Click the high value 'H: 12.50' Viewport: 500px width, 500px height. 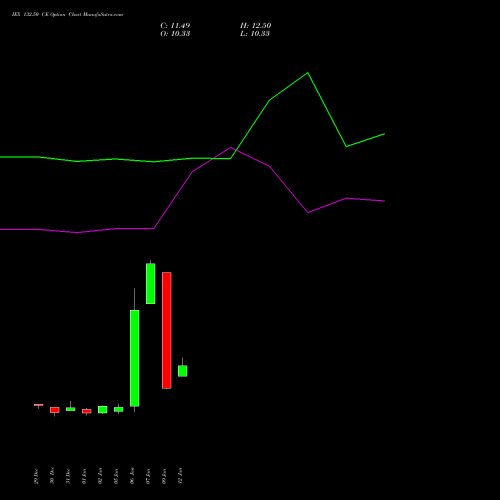click(255, 26)
